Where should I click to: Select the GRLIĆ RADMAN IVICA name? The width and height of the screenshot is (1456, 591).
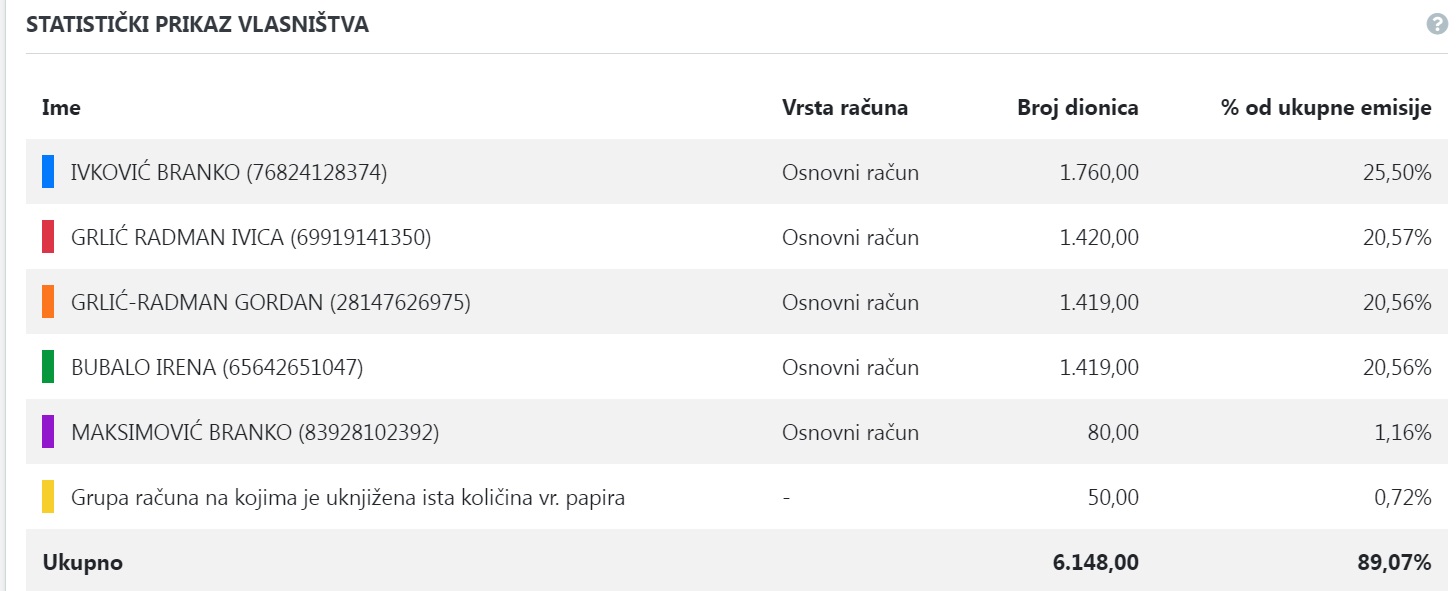pyautogui.click(x=251, y=237)
